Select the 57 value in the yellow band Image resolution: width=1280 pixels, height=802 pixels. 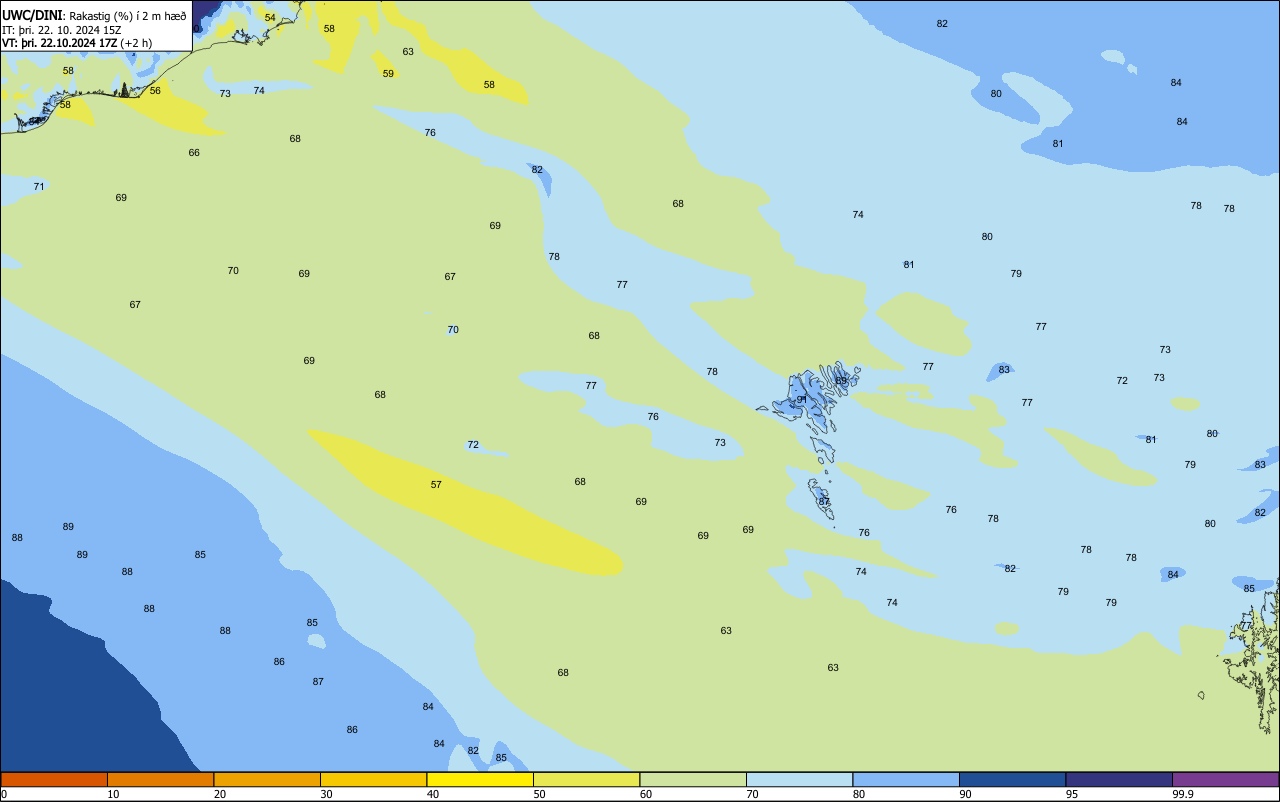point(436,485)
